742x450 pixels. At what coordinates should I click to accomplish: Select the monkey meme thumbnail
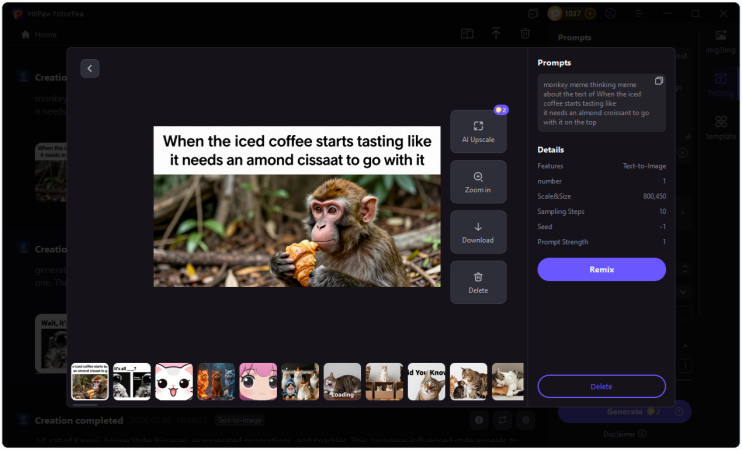click(x=90, y=381)
